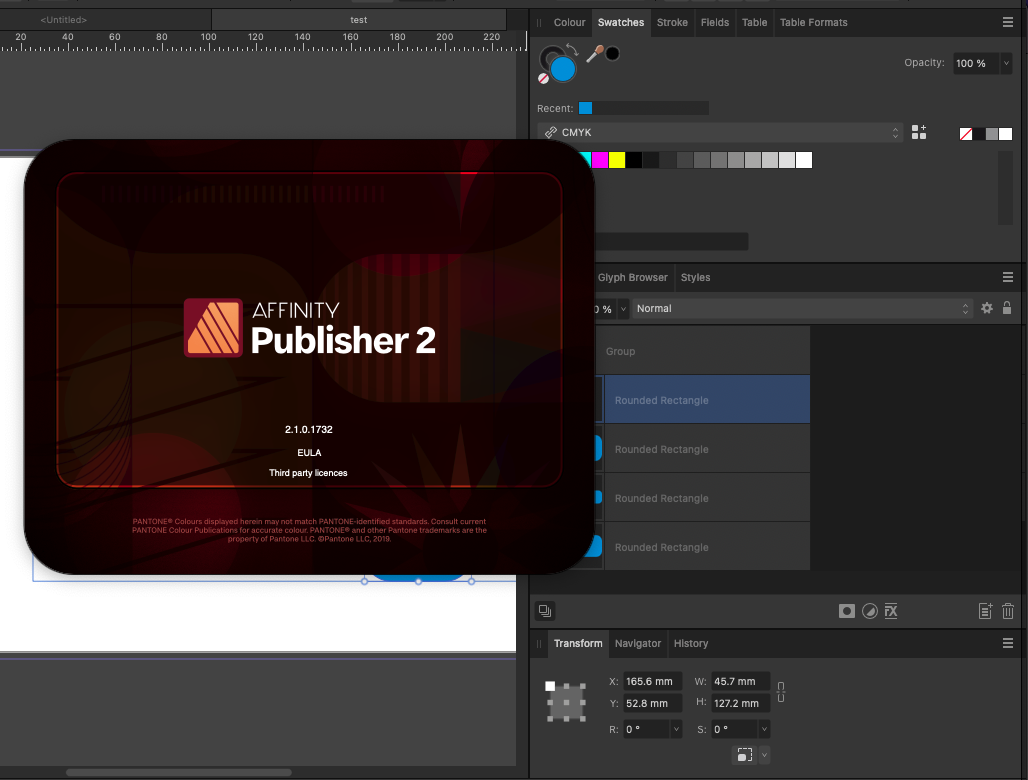Add current fill to palette swatches

[x=919, y=132]
